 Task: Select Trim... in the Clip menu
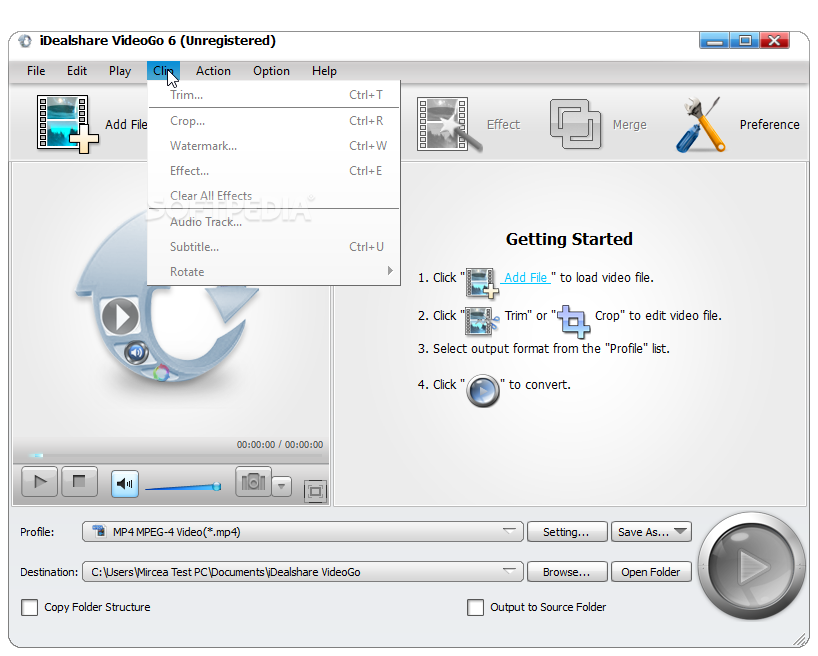[x=274, y=95]
